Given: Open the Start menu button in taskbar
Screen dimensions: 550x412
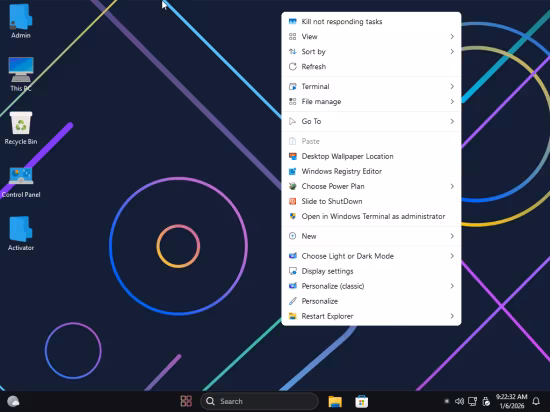Looking at the screenshot, I should (x=186, y=401).
